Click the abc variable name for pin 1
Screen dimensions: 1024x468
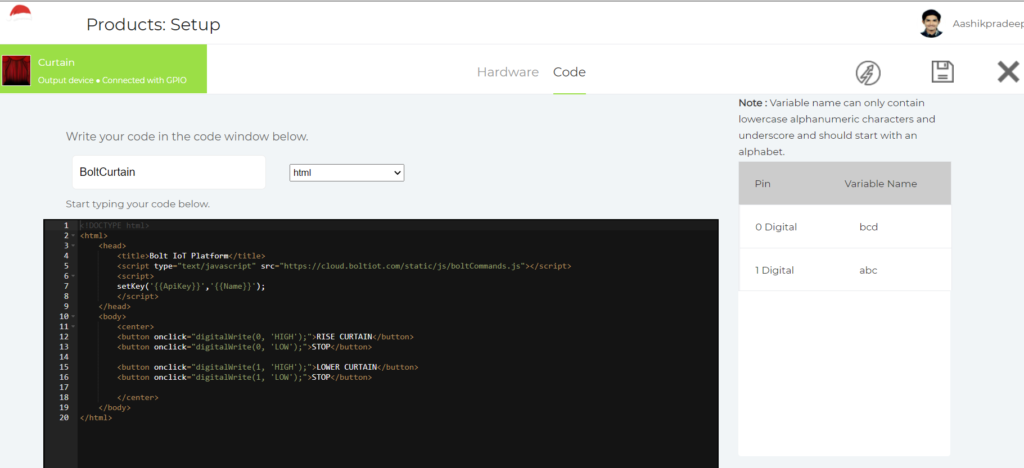(868, 270)
